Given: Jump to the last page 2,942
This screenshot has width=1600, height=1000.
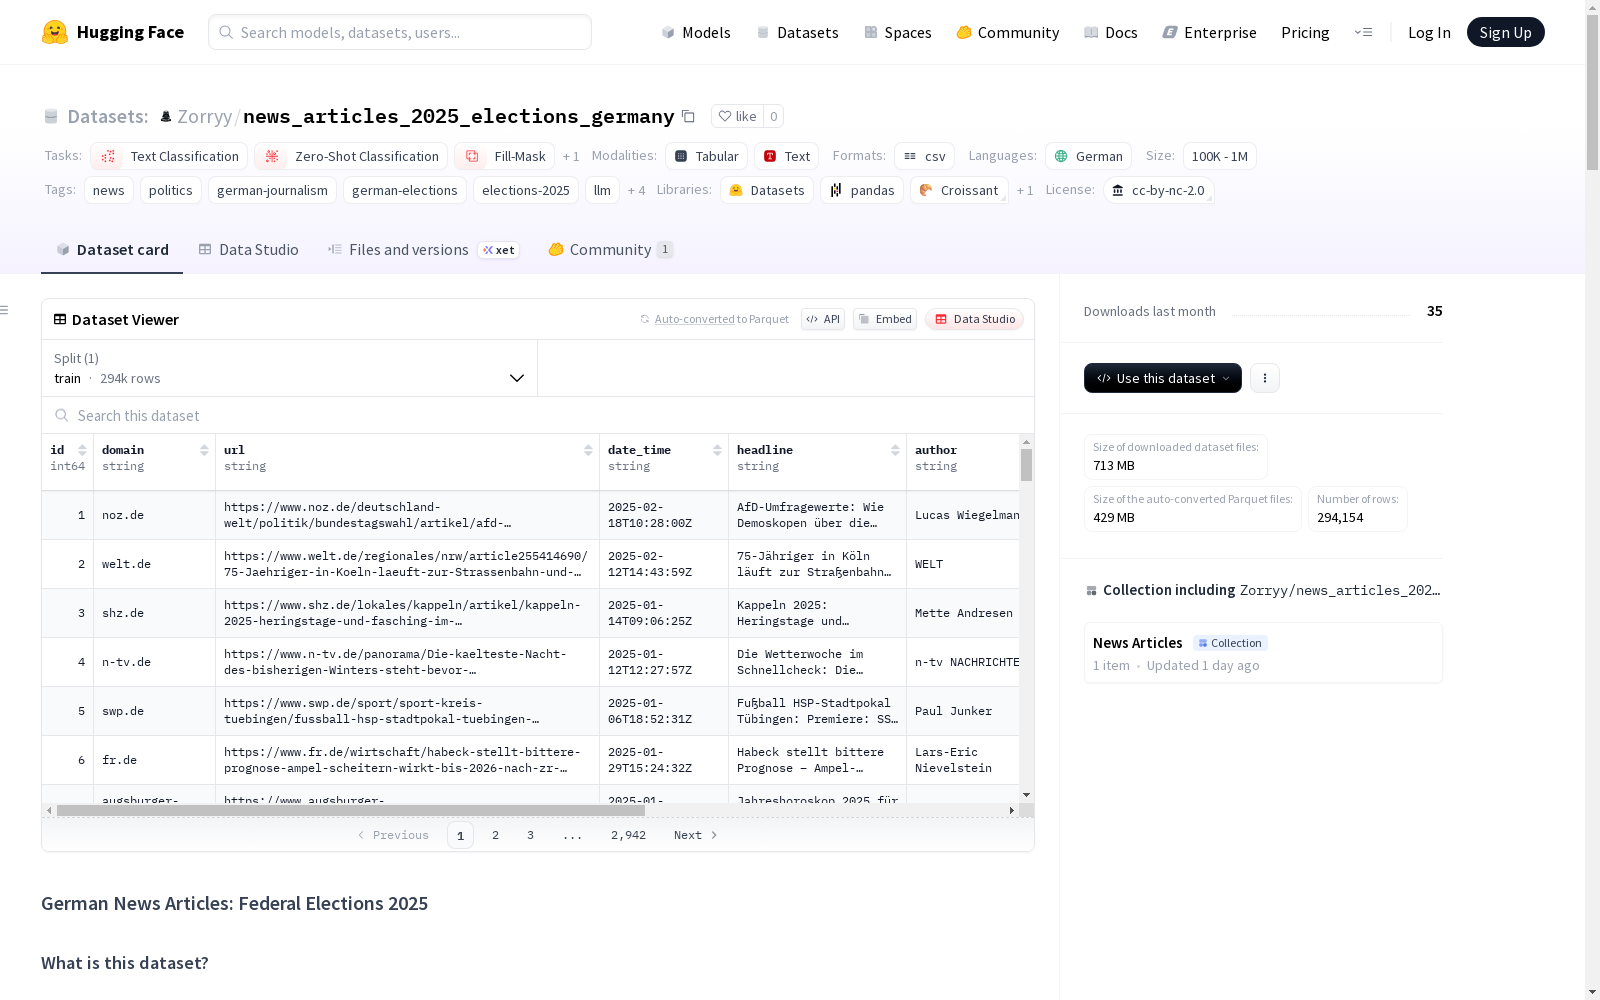Looking at the screenshot, I should 628,835.
